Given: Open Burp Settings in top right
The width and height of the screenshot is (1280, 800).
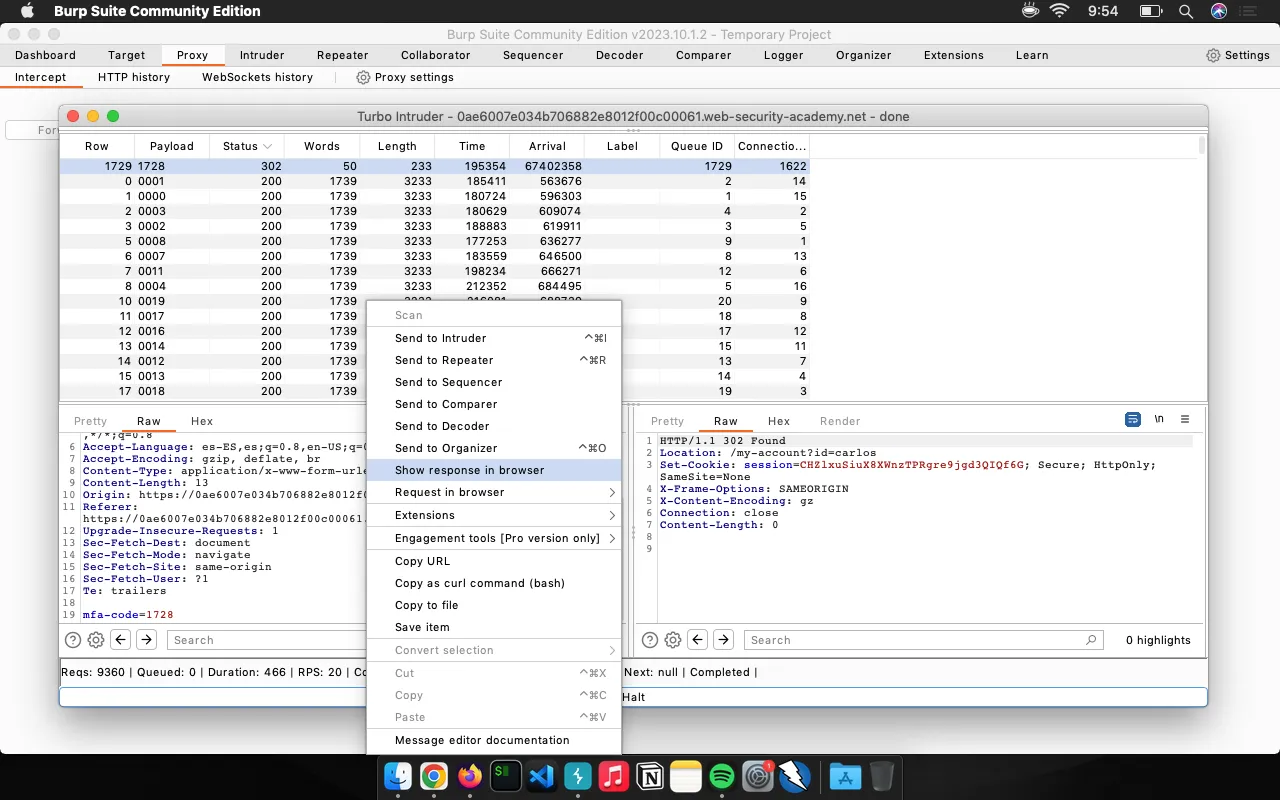Looking at the screenshot, I should click(x=1238, y=55).
